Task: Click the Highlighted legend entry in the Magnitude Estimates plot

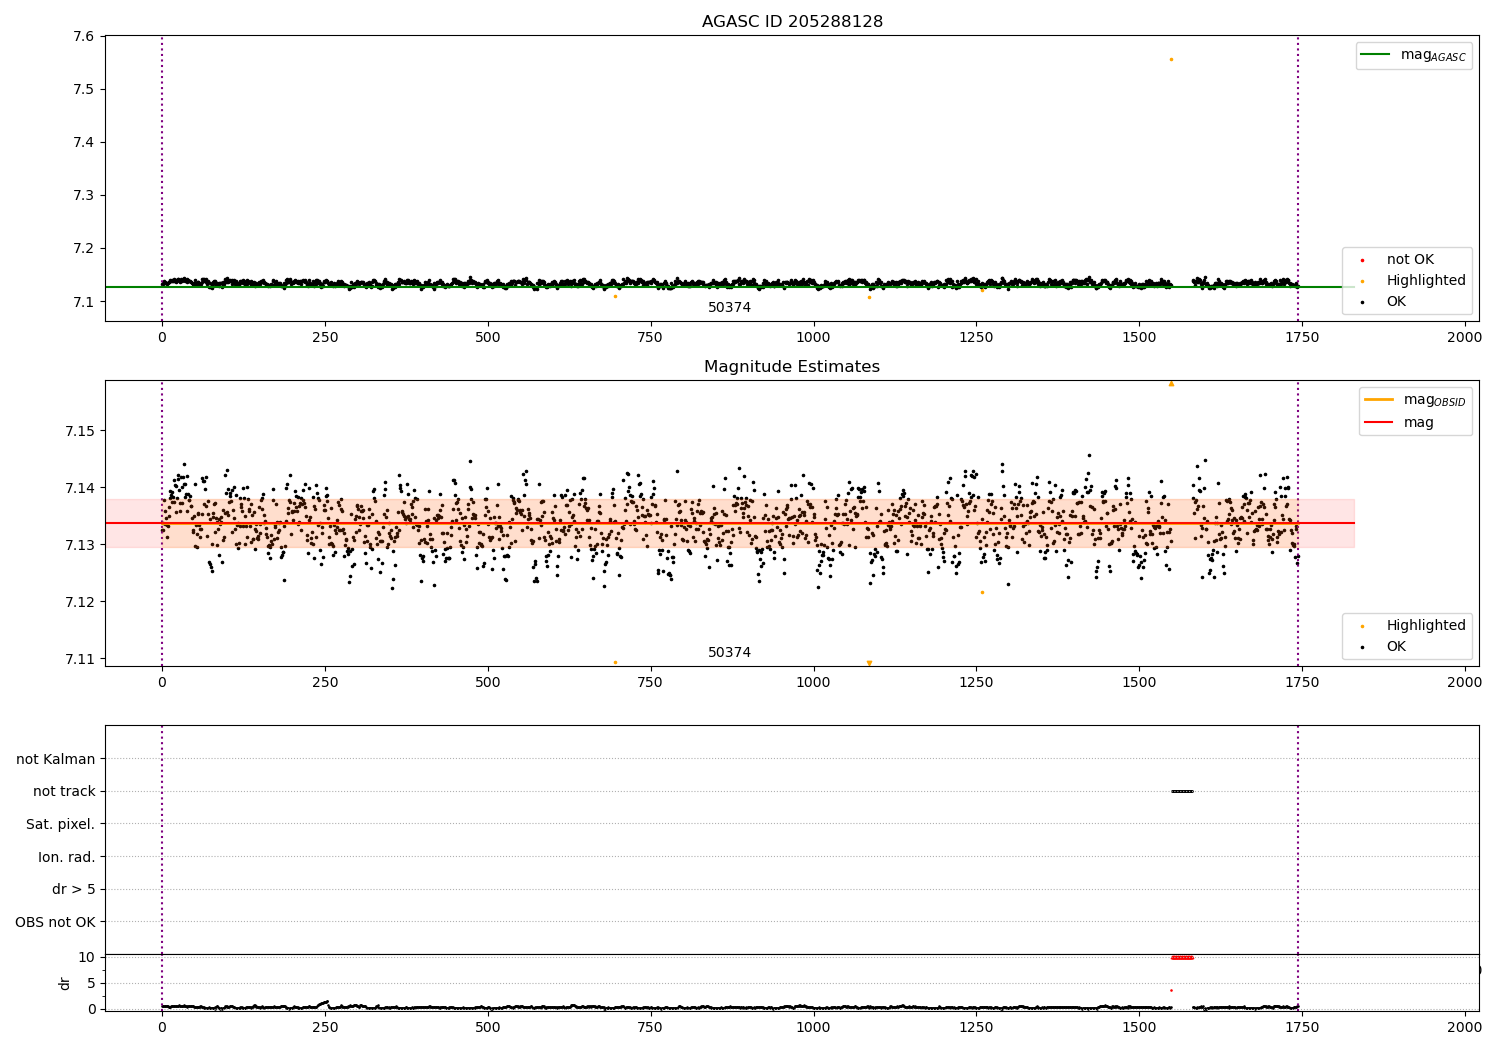Action: (x=1426, y=626)
